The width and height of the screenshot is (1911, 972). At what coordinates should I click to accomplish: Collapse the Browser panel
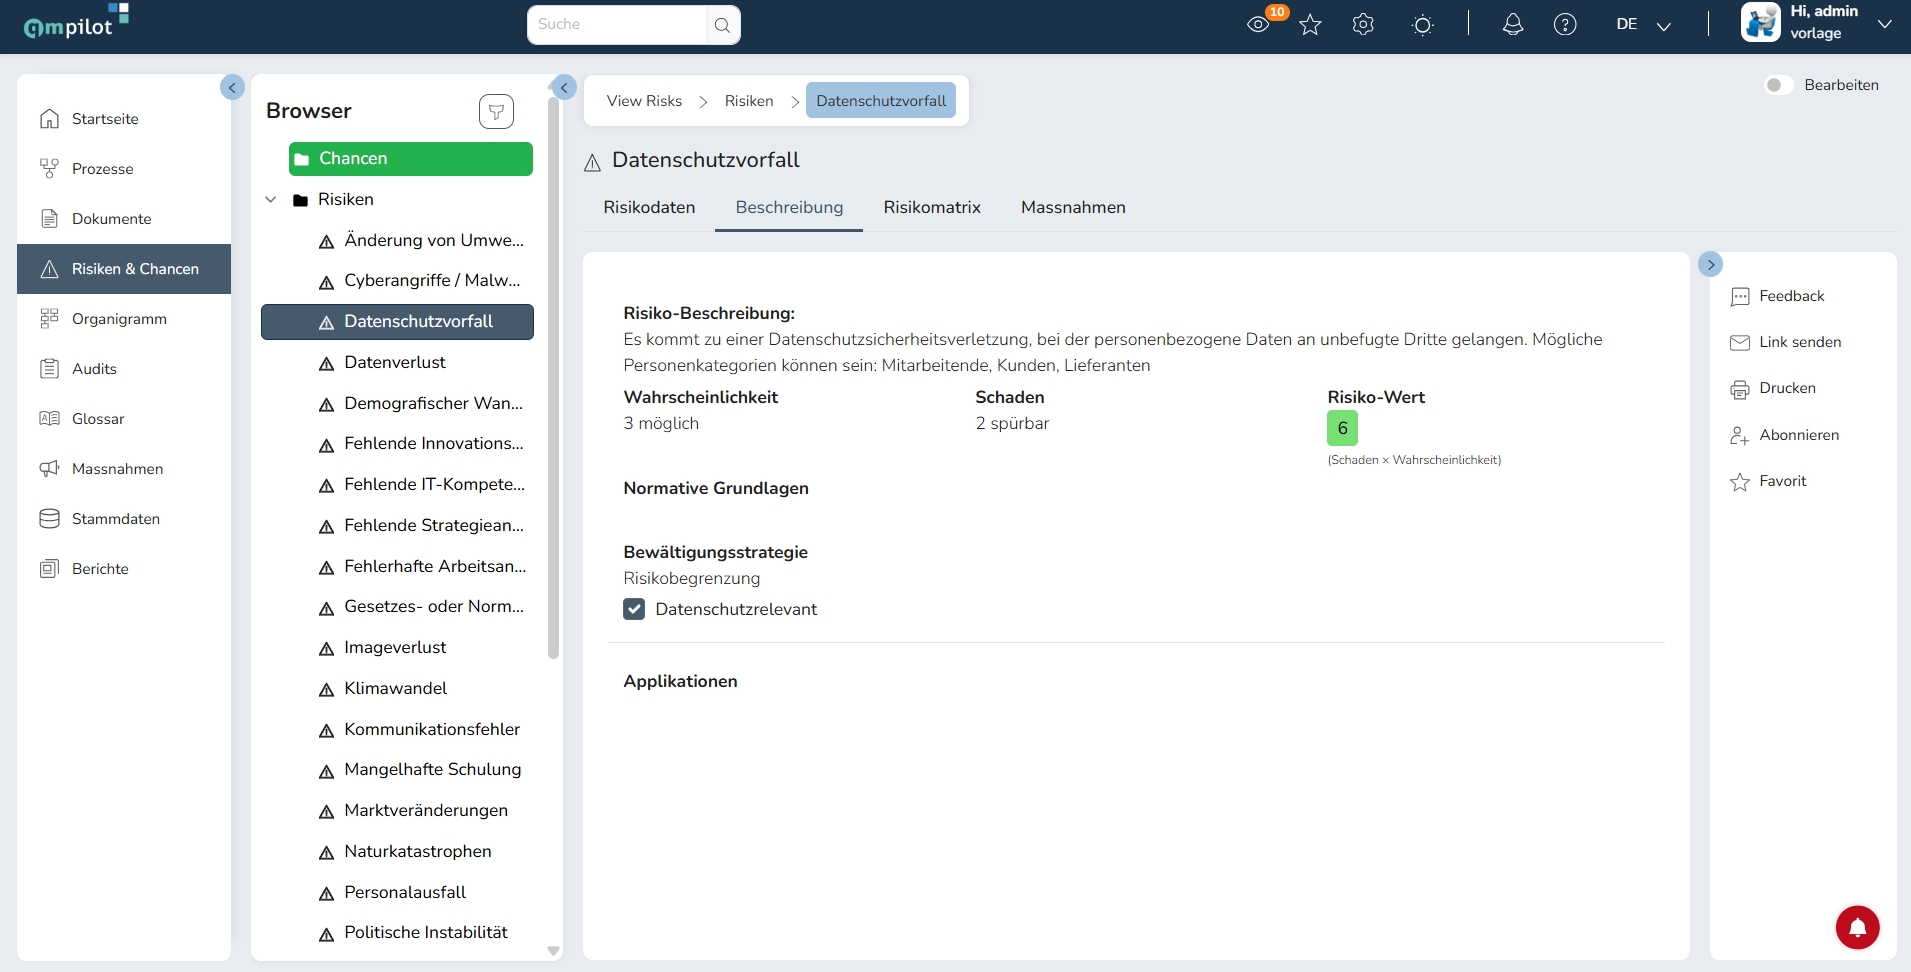point(564,87)
